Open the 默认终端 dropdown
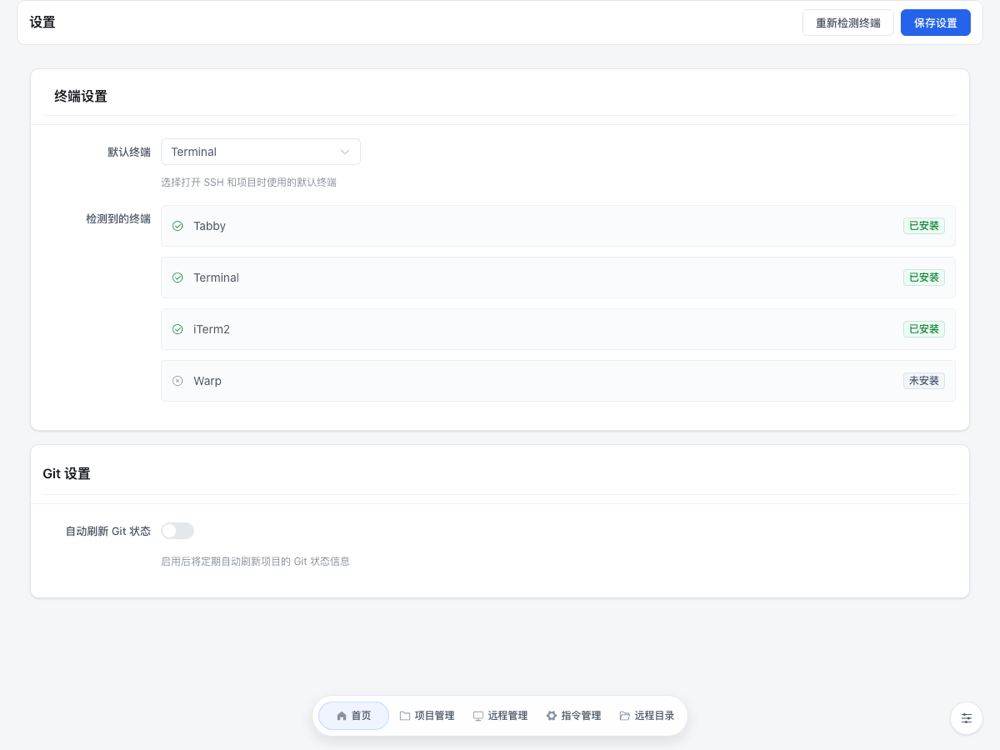The width and height of the screenshot is (1000, 750). pos(261,152)
